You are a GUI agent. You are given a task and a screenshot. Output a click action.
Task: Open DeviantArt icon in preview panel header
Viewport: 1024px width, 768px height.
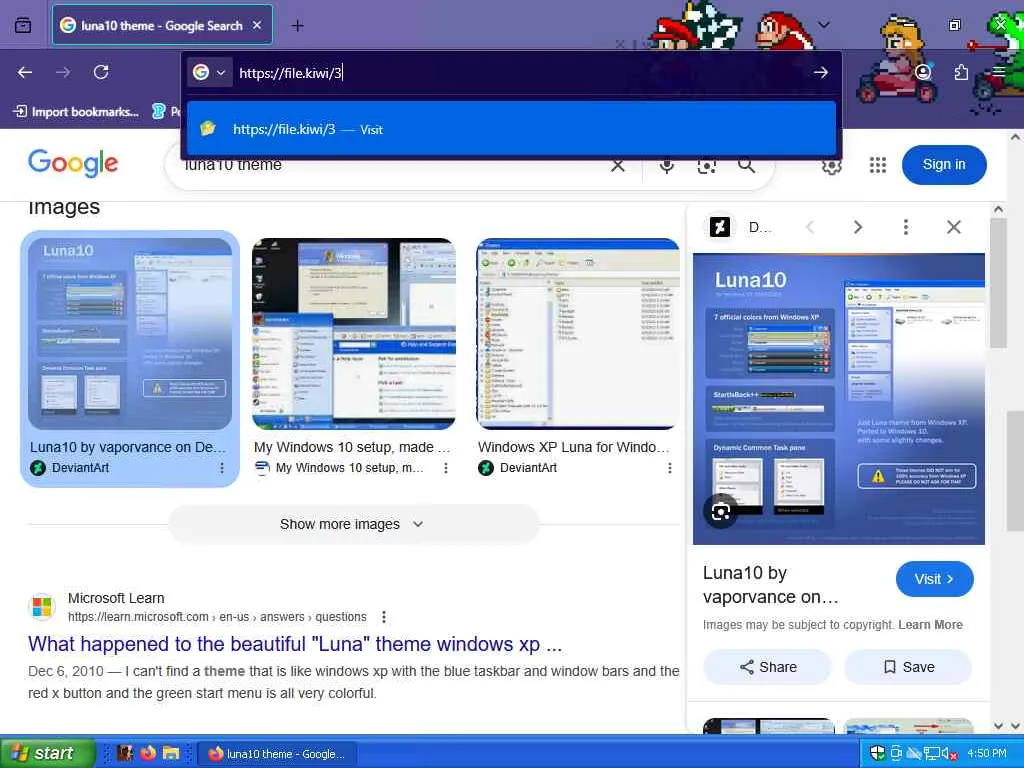click(x=720, y=227)
